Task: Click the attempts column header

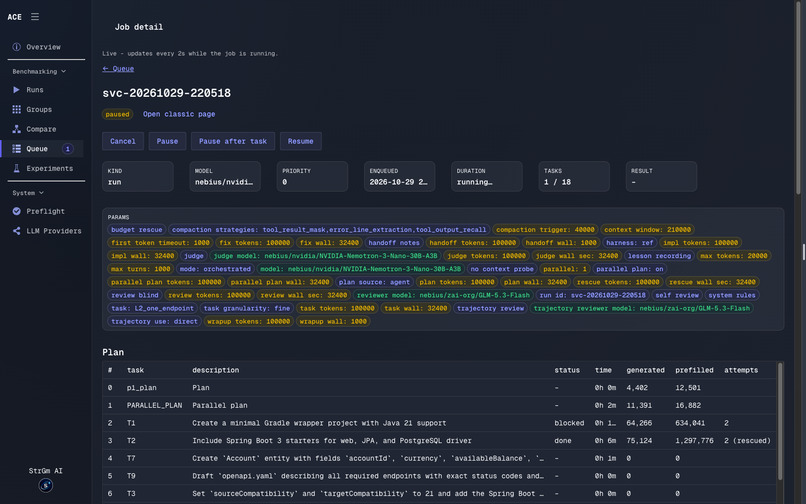Action: click(x=741, y=370)
